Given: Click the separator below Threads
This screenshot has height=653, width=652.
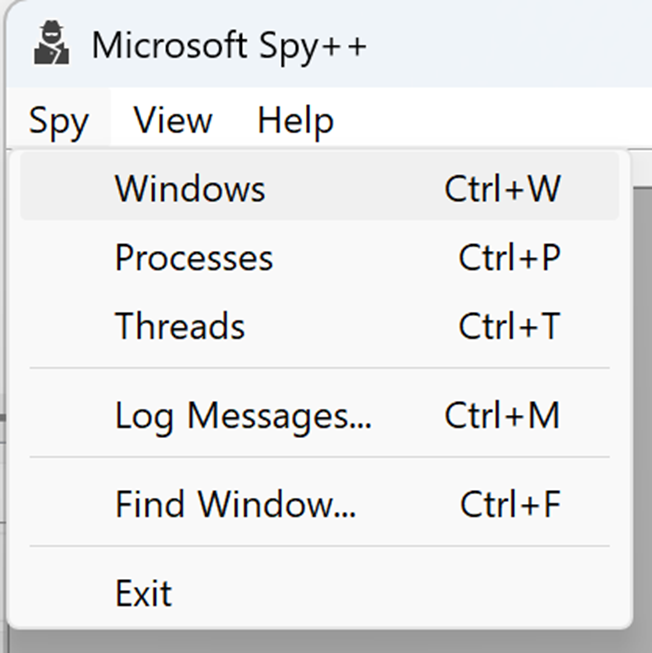Looking at the screenshot, I should [320, 368].
